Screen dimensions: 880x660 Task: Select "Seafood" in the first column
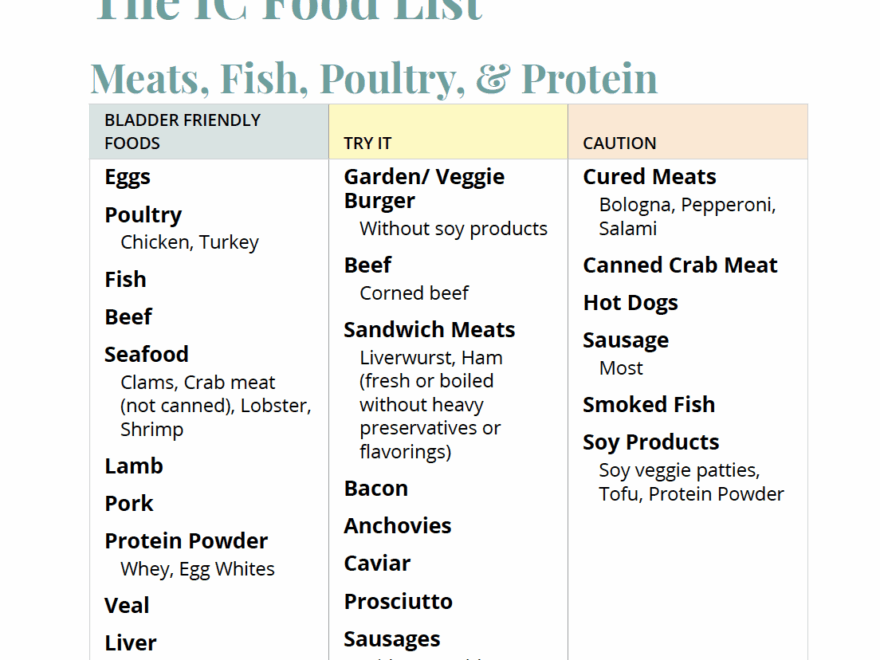click(x=146, y=354)
